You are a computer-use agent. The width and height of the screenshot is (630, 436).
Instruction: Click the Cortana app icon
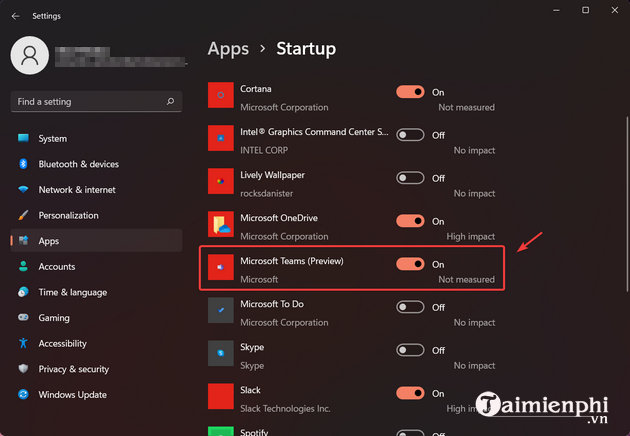tap(221, 95)
